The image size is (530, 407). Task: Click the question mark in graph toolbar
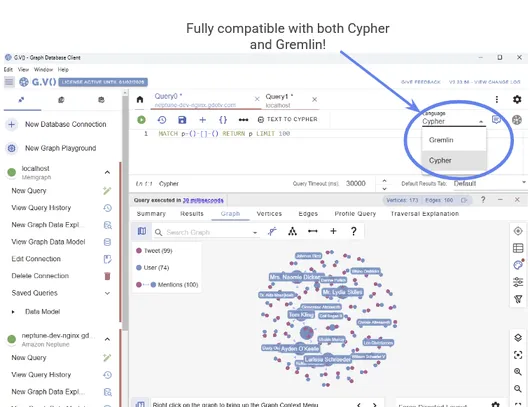click(x=354, y=231)
